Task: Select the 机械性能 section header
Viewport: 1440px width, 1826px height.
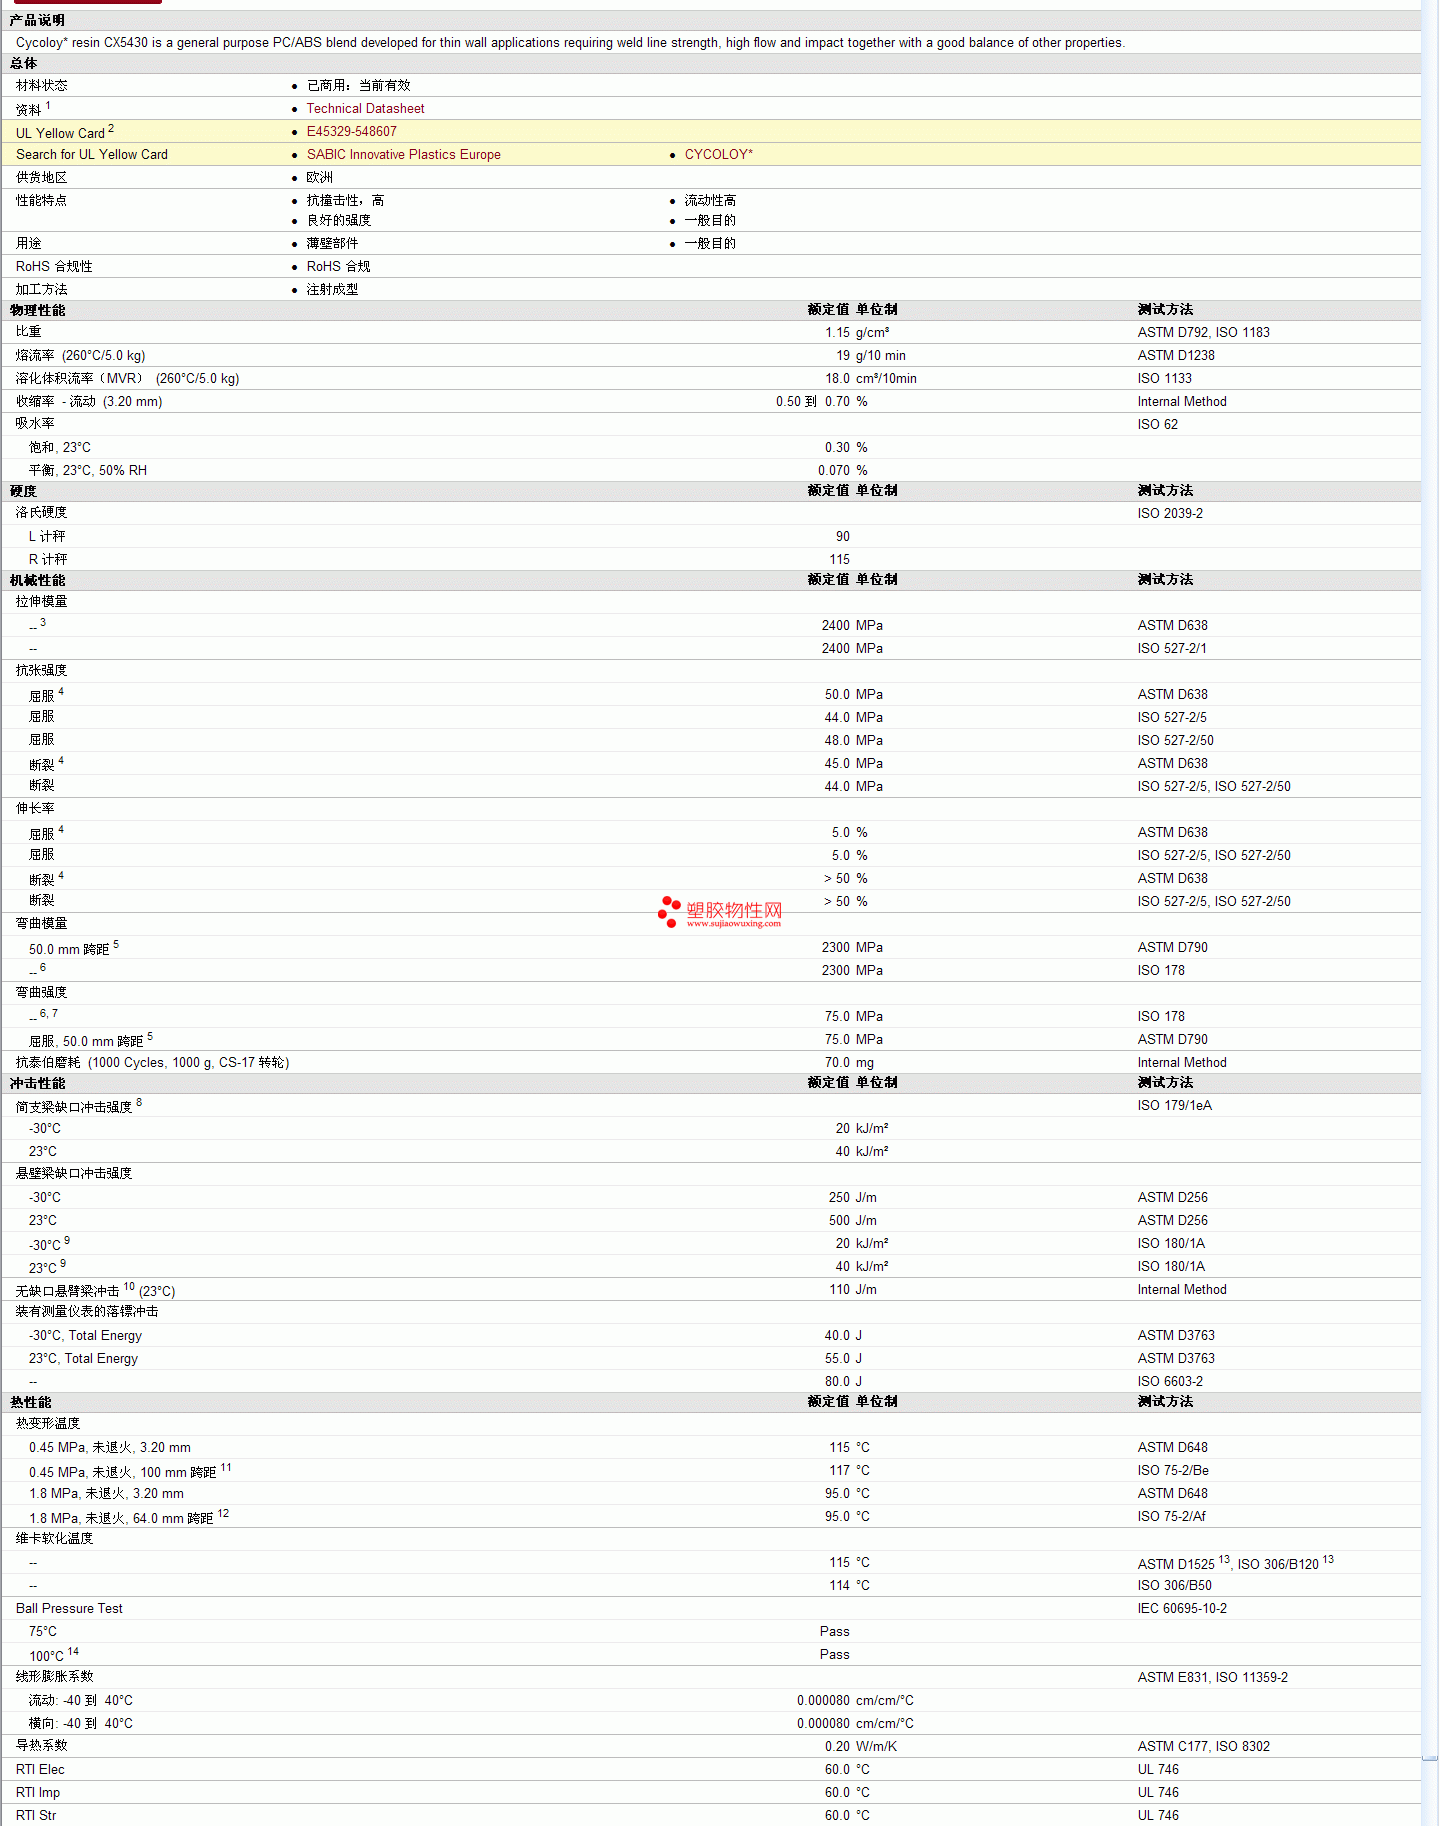Action: pos(37,580)
